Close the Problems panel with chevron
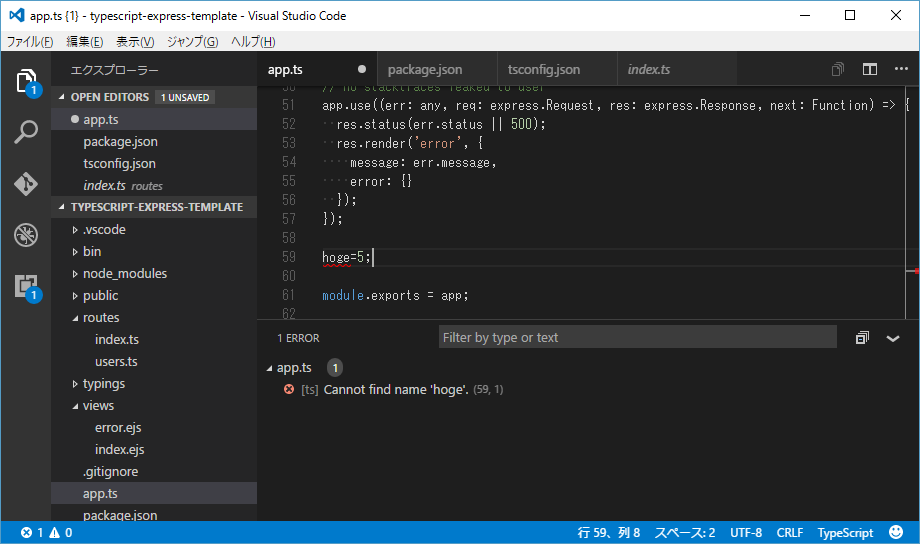Screen dimensions: 920x544 892,338
